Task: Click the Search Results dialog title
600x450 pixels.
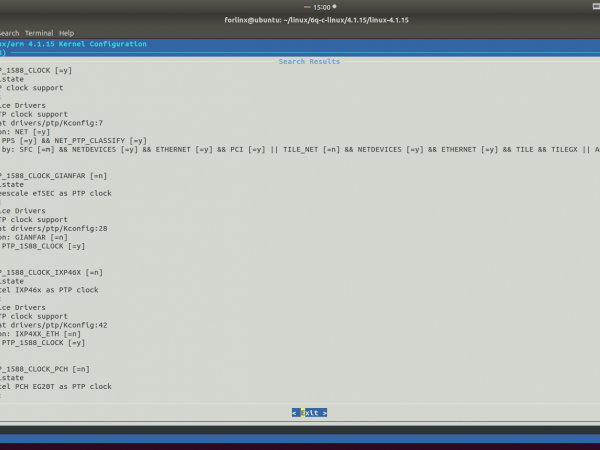Action: (309, 62)
